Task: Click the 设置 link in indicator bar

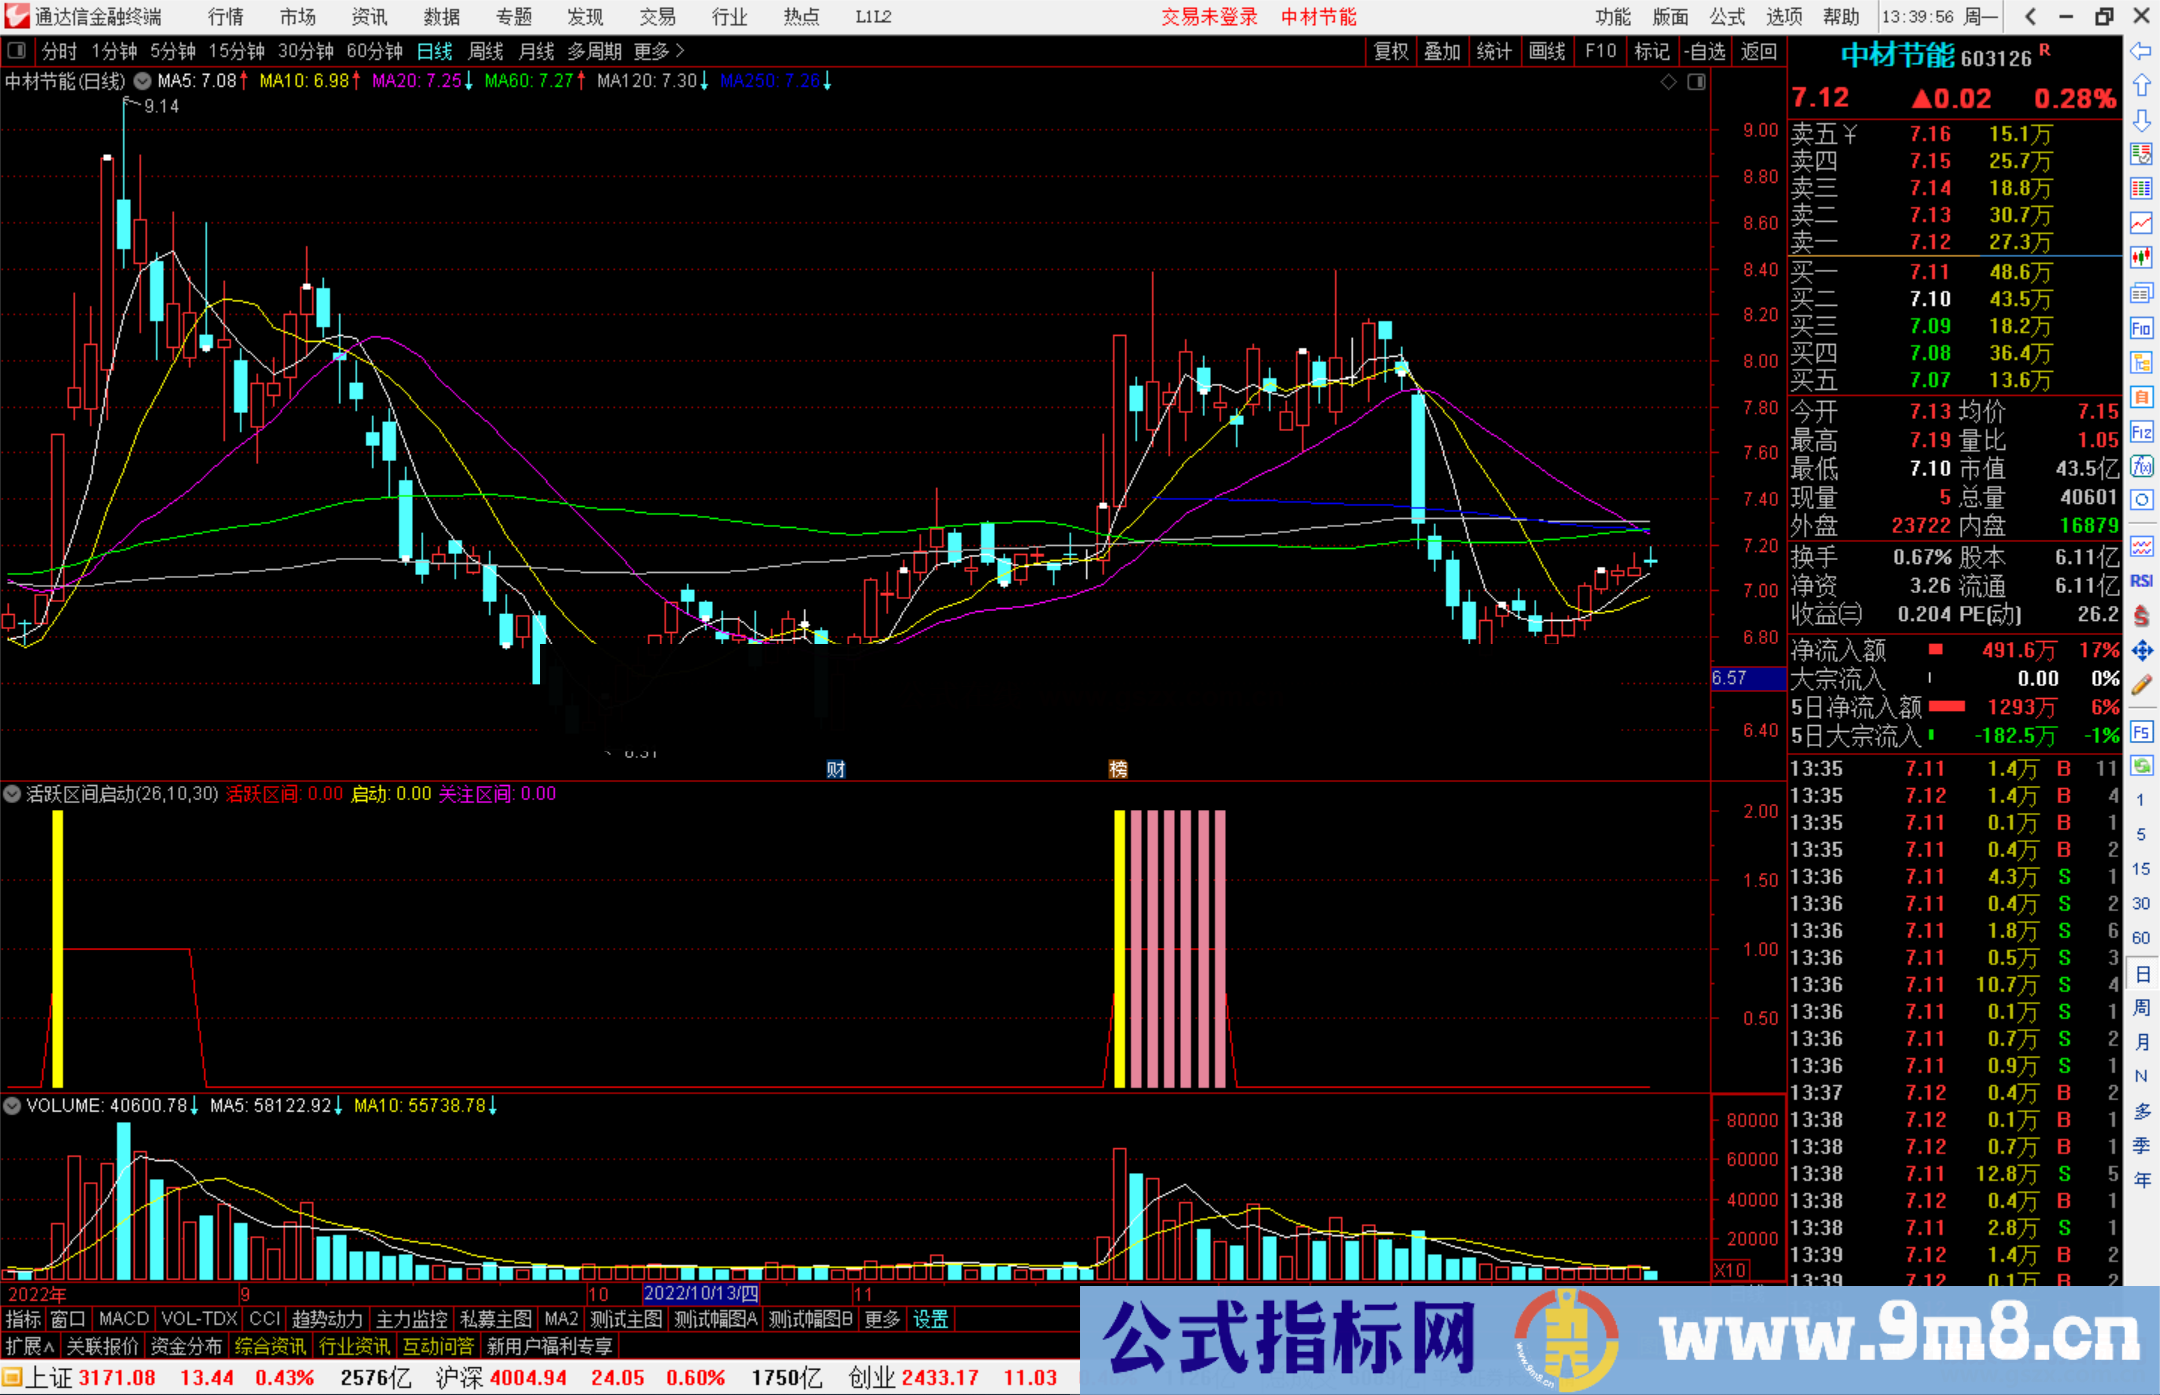Action: (930, 1319)
